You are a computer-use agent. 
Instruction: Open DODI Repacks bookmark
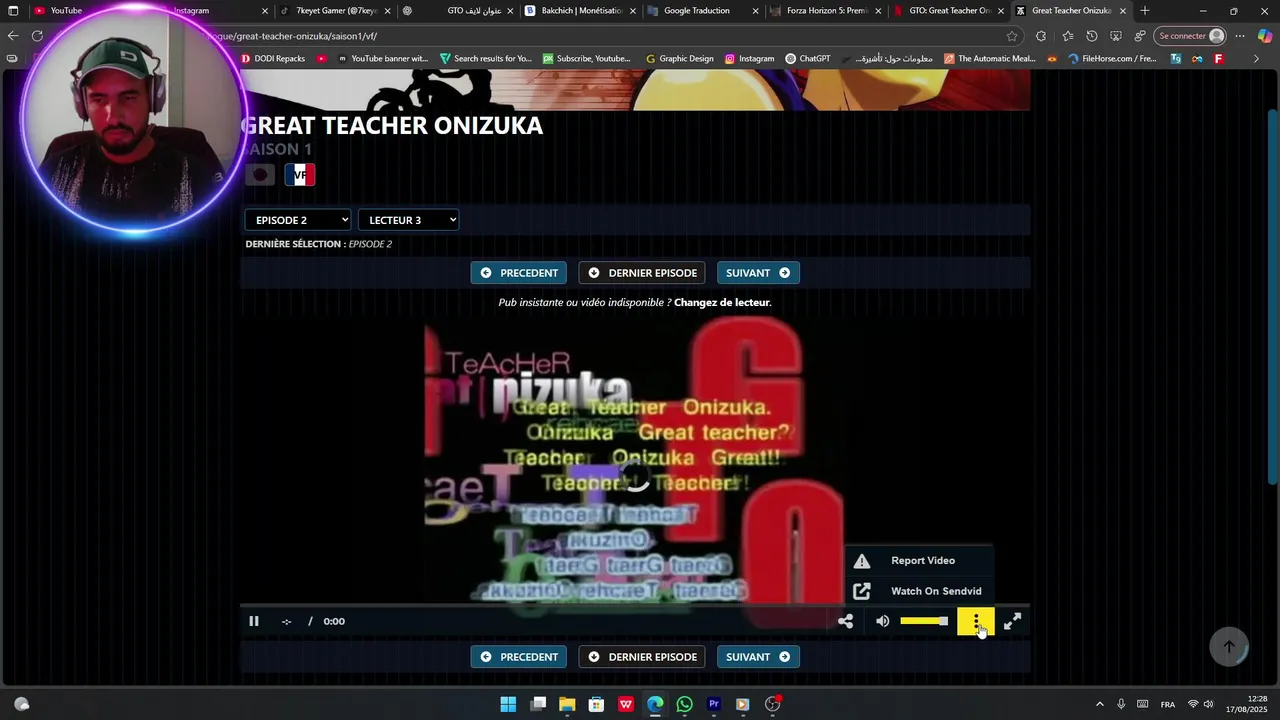coord(272,59)
